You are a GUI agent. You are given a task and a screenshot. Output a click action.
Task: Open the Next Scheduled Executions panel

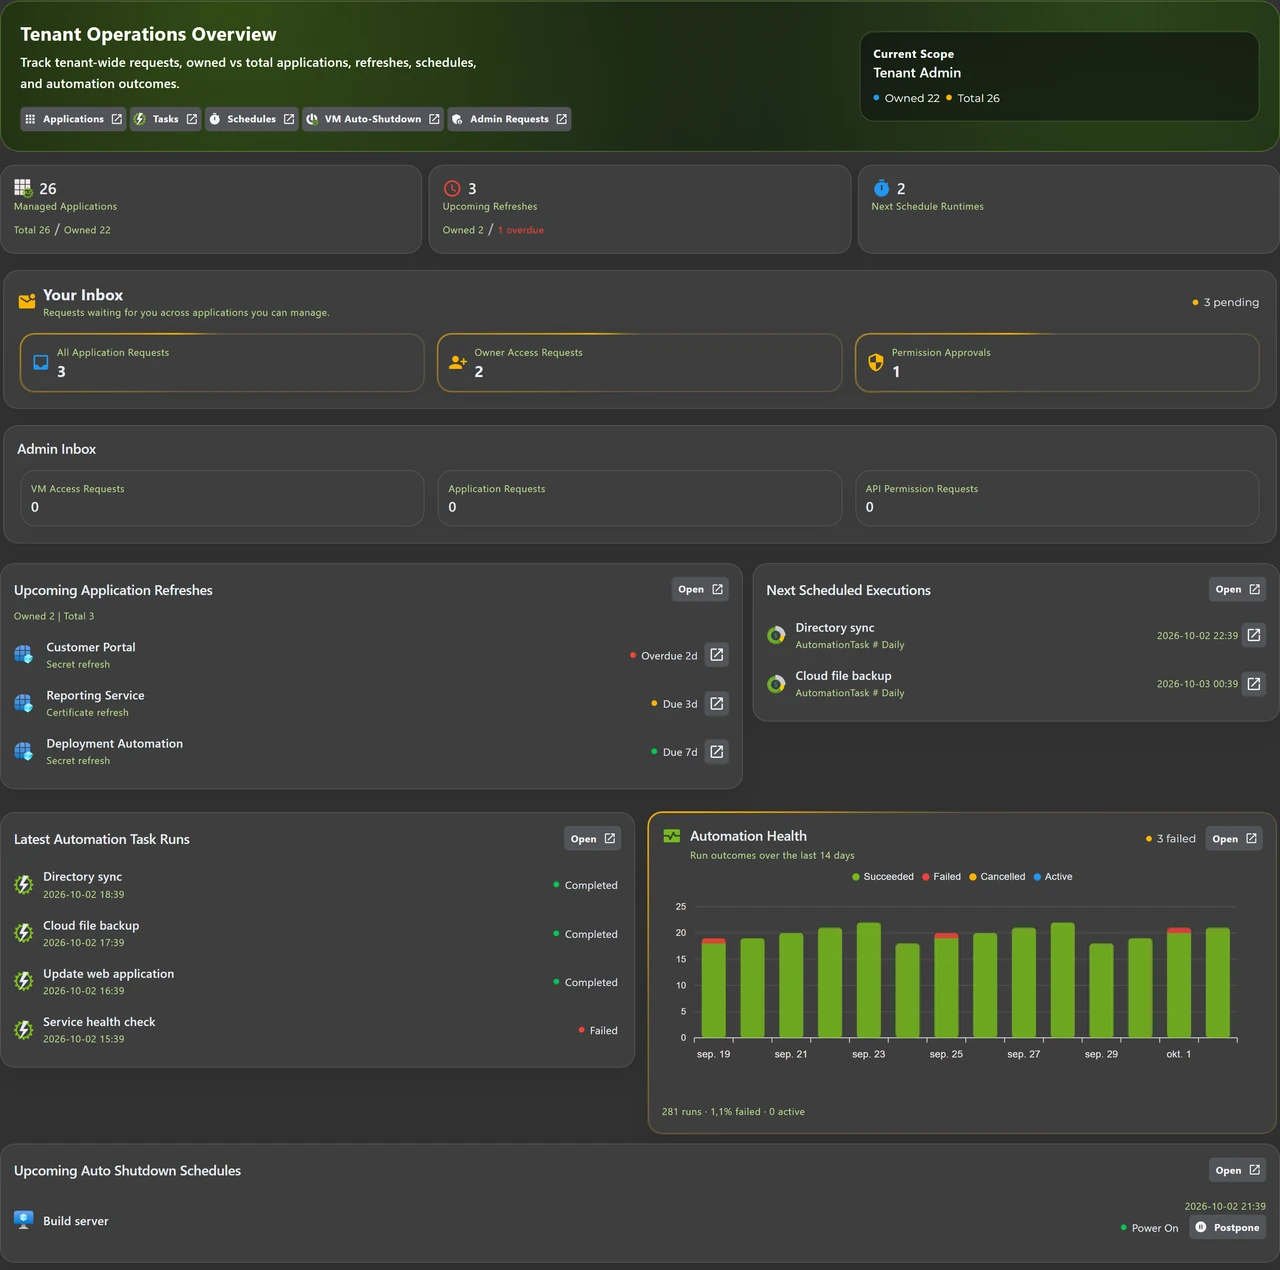(1237, 590)
